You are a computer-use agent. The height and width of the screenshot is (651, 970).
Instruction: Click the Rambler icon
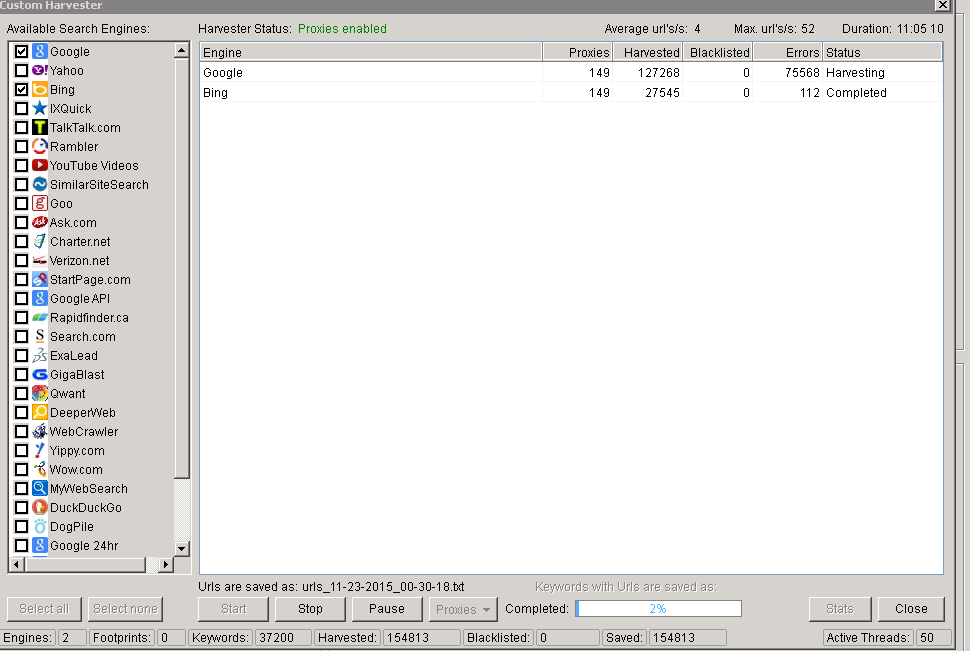(x=40, y=147)
